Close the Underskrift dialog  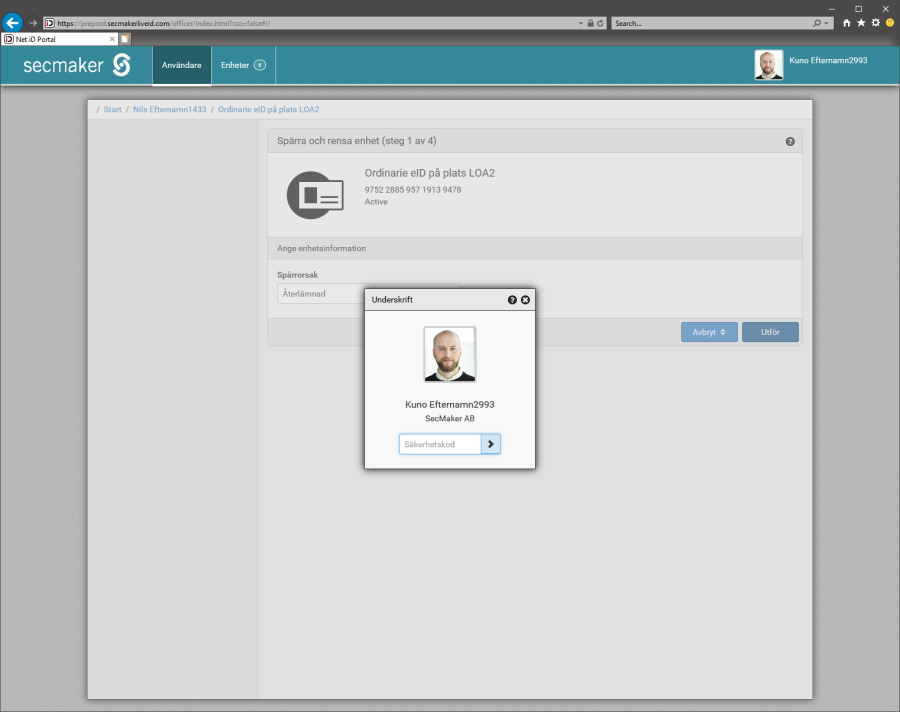point(525,300)
